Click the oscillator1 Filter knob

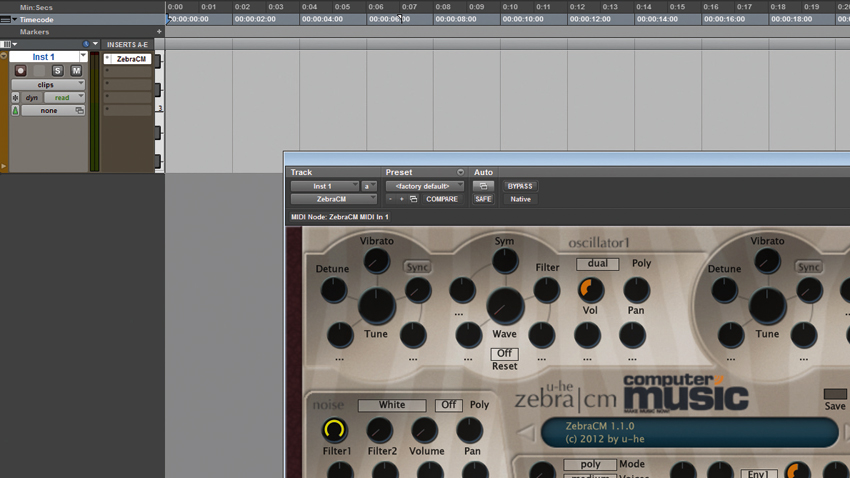[546, 289]
